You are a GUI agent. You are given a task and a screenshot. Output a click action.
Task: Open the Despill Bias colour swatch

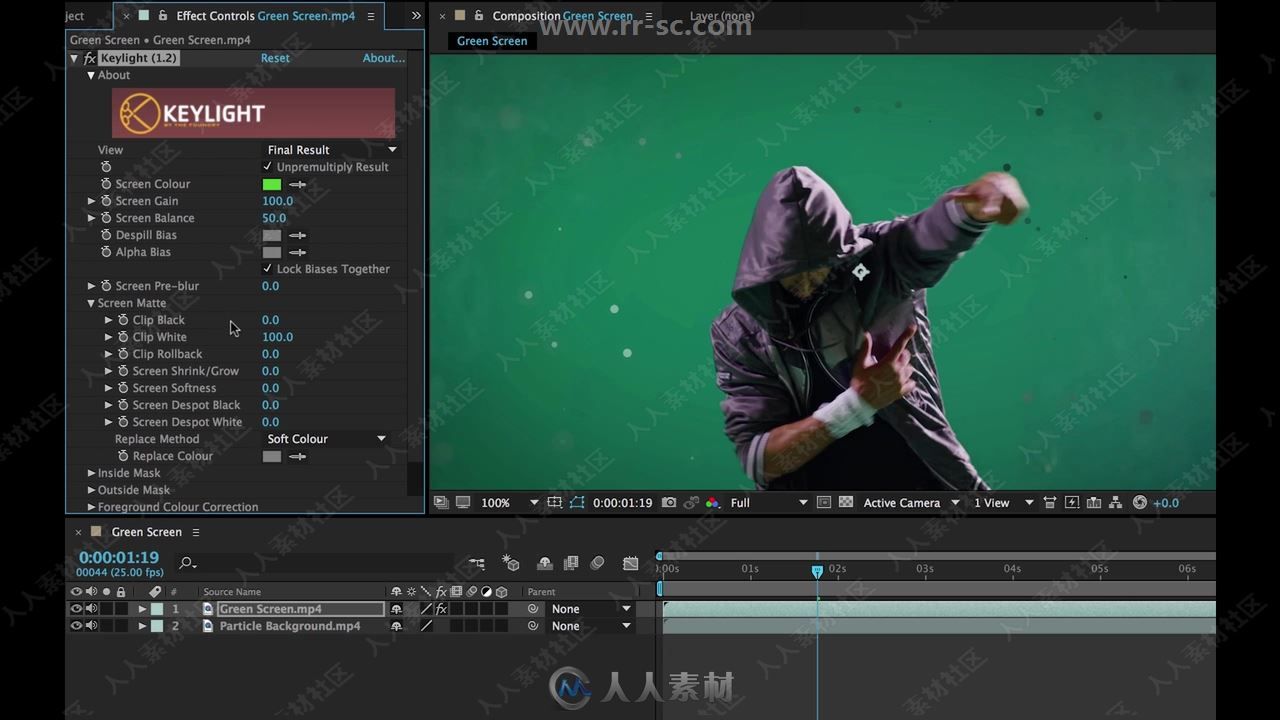[x=272, y=235]
